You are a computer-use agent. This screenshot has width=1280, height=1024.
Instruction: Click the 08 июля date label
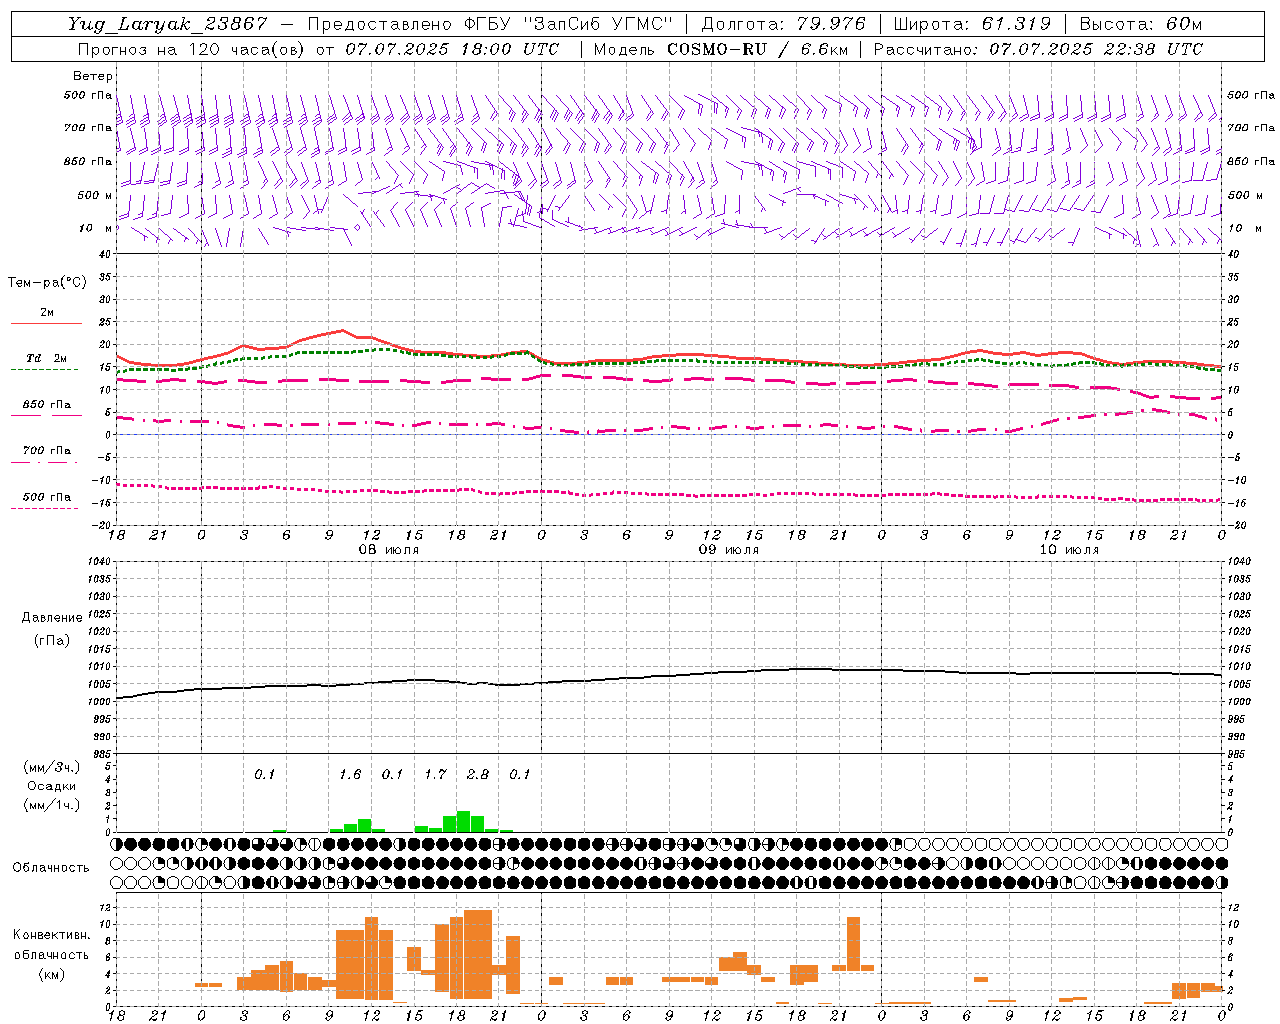[389, 550]
